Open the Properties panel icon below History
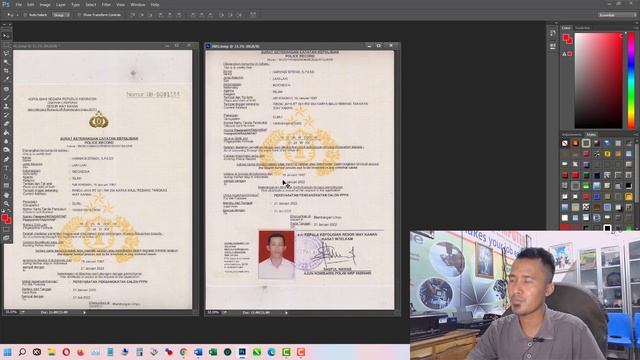 point(553,46)
